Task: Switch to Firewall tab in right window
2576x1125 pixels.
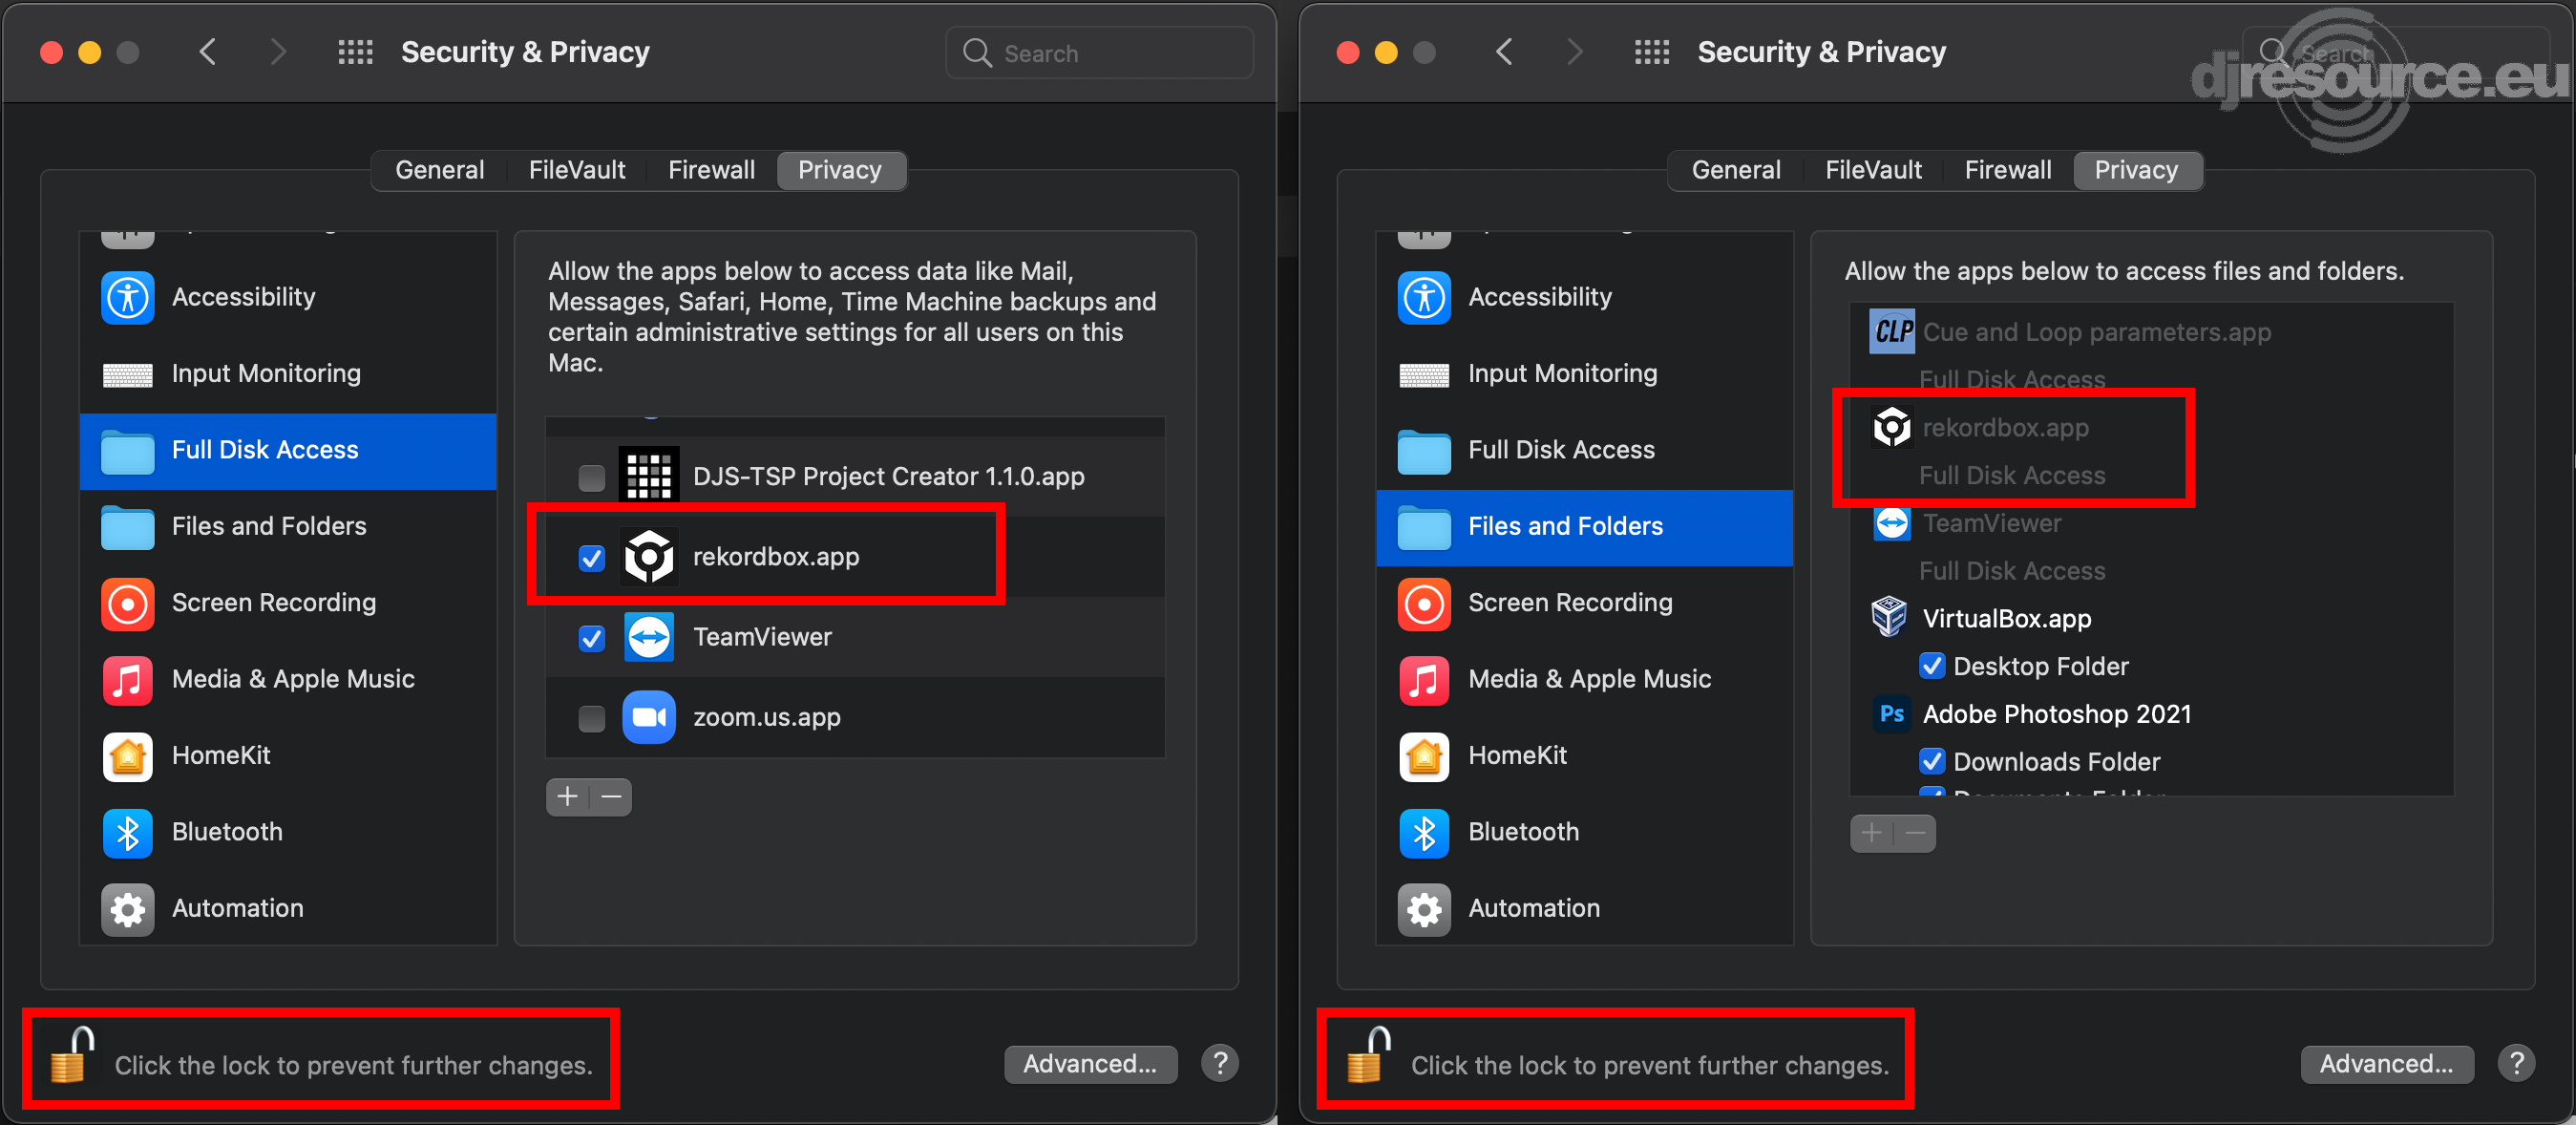Action: tap(2007, 170)
